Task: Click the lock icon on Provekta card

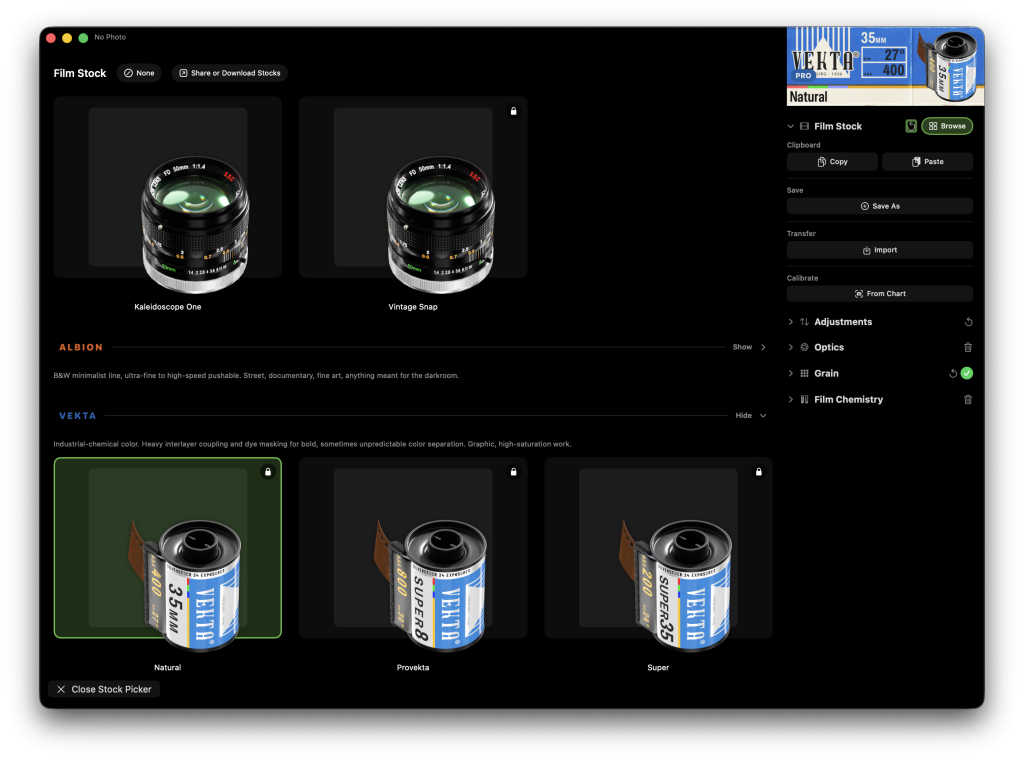Action: tap(513, 472)
